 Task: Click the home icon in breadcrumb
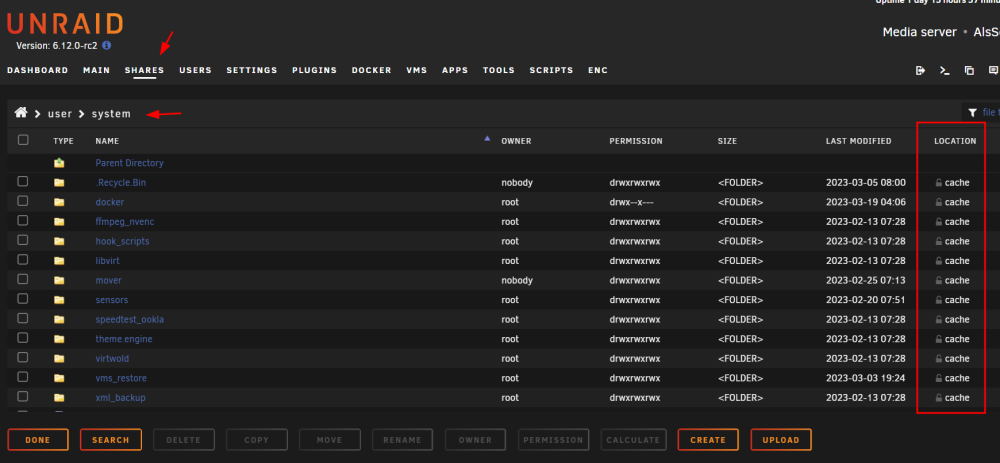(x=21, y=113)
